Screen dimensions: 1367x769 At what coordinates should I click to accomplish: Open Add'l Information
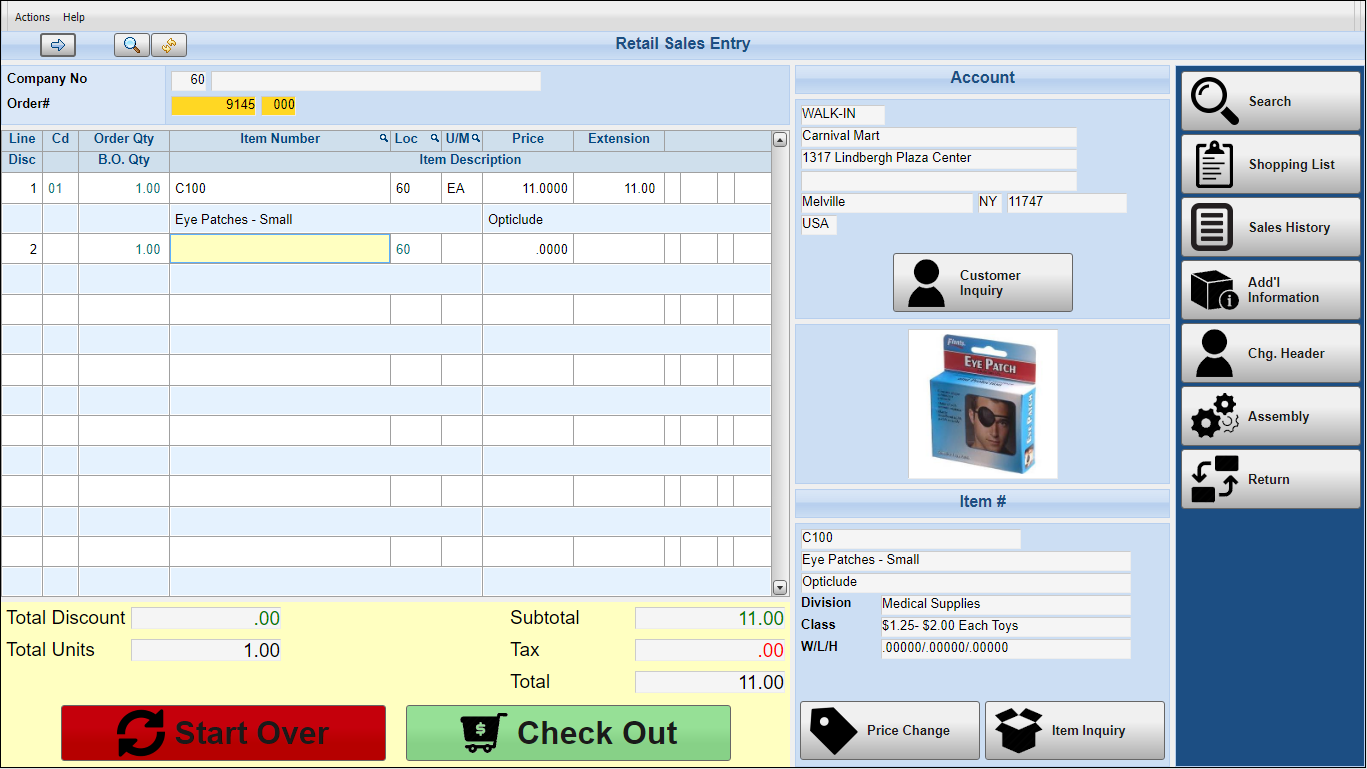click(1270, 290)
